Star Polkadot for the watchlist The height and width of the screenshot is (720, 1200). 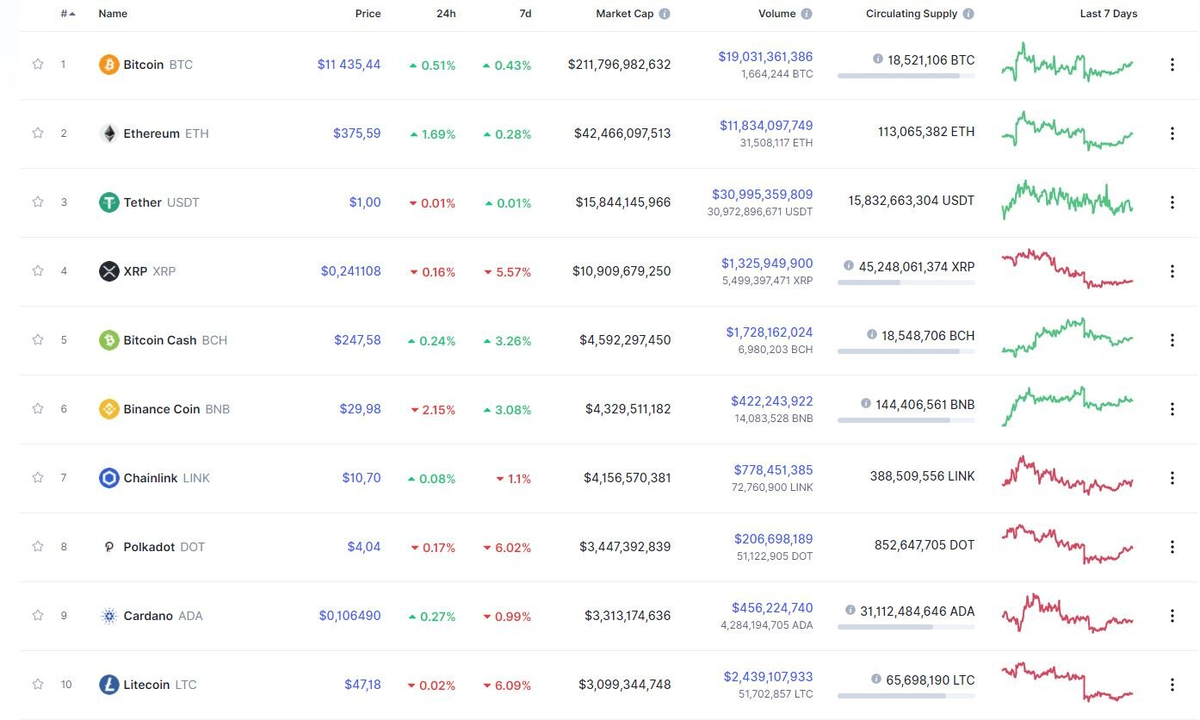pos(38,547)
